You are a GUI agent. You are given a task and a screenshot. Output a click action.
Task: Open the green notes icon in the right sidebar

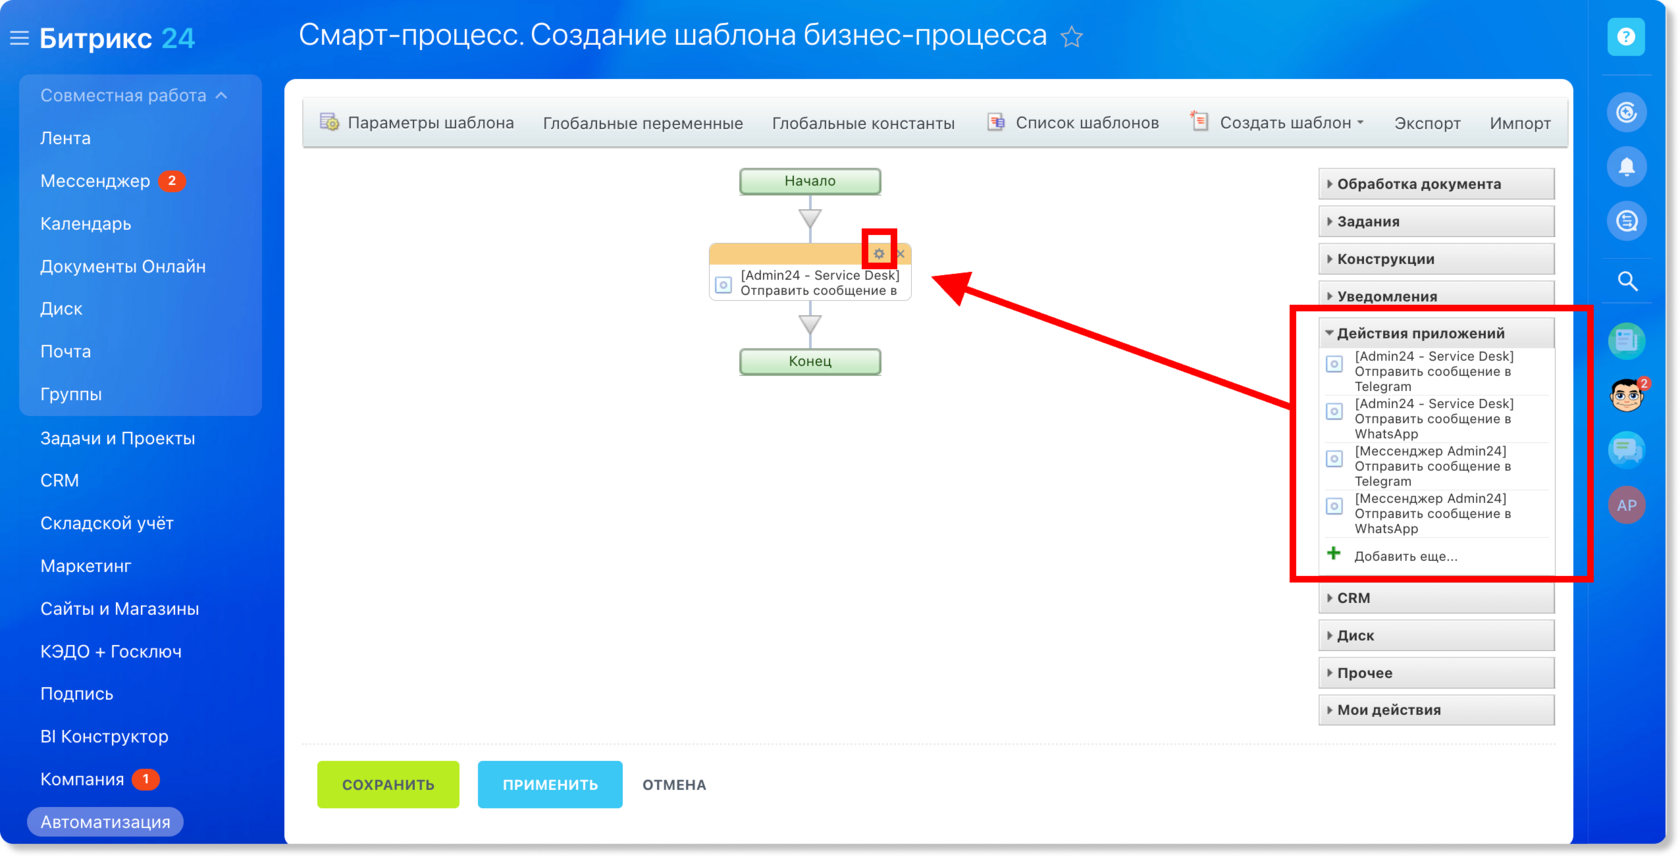(x=1627, y=341)
